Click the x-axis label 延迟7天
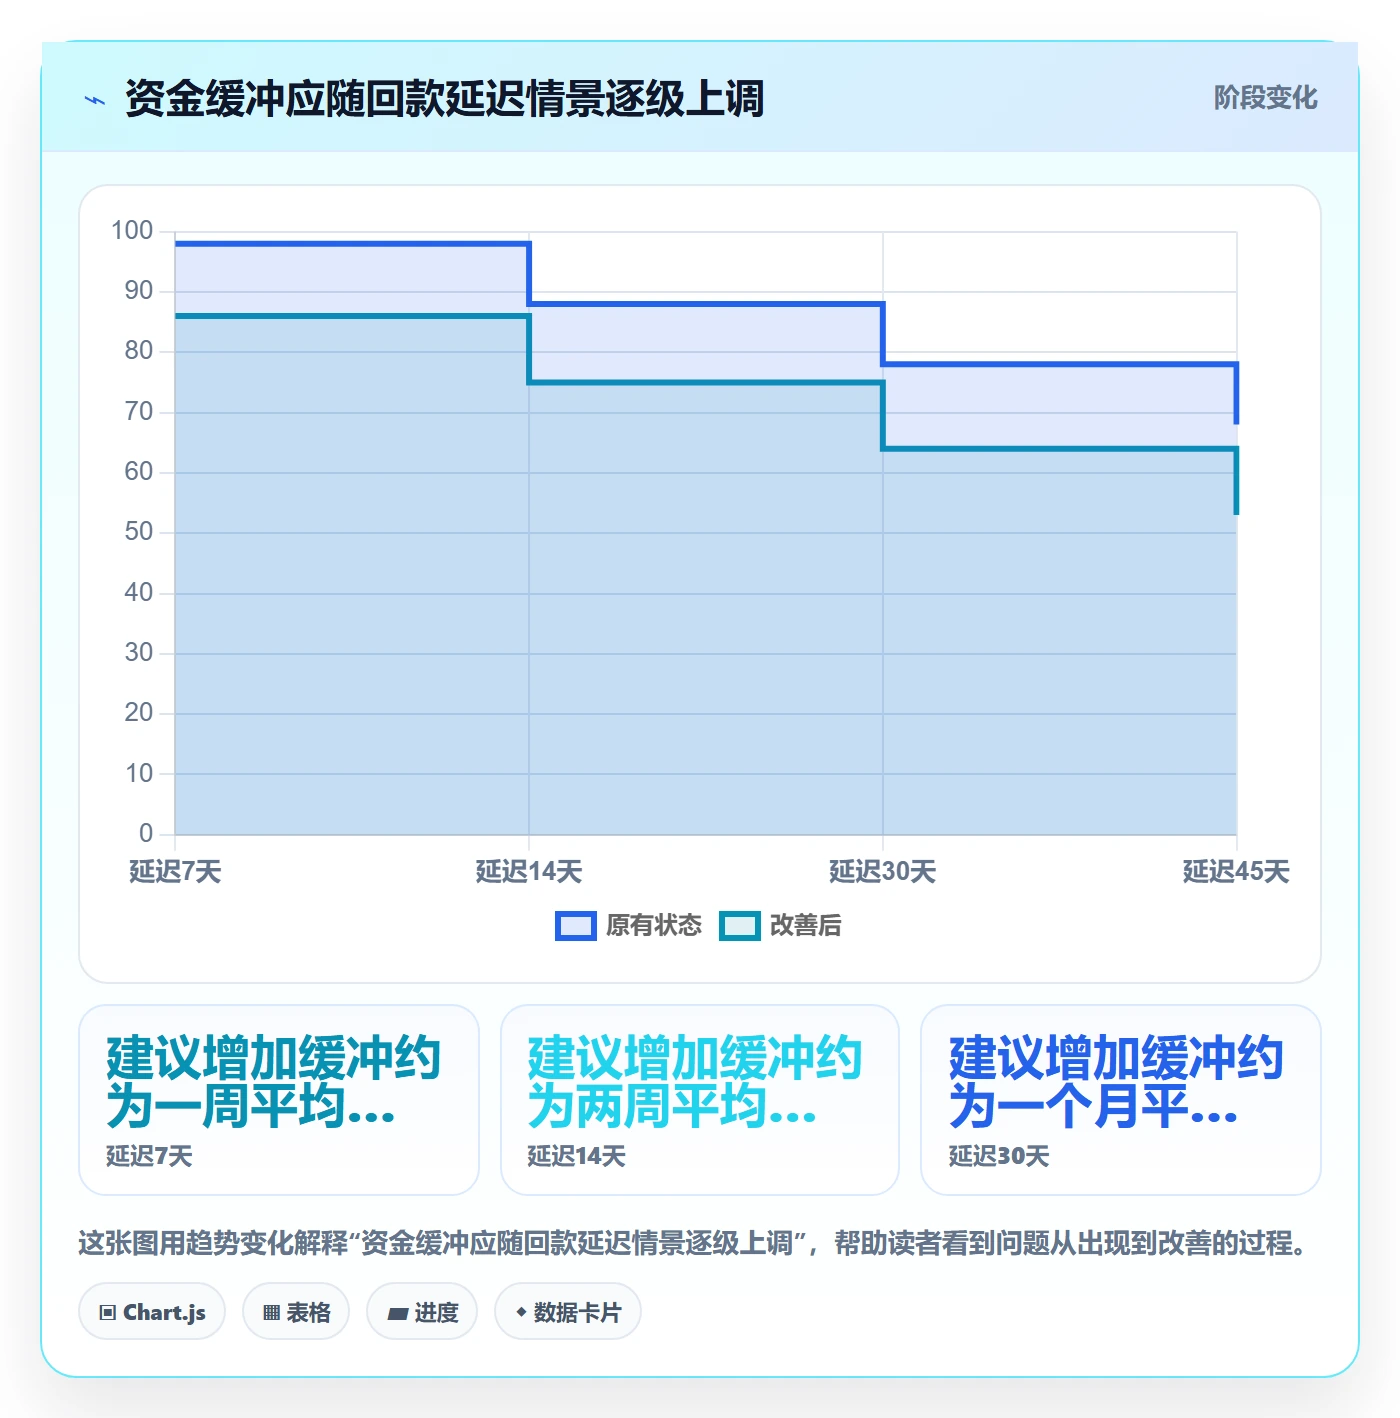The image size is (1400, 1418). click(175, 872)
